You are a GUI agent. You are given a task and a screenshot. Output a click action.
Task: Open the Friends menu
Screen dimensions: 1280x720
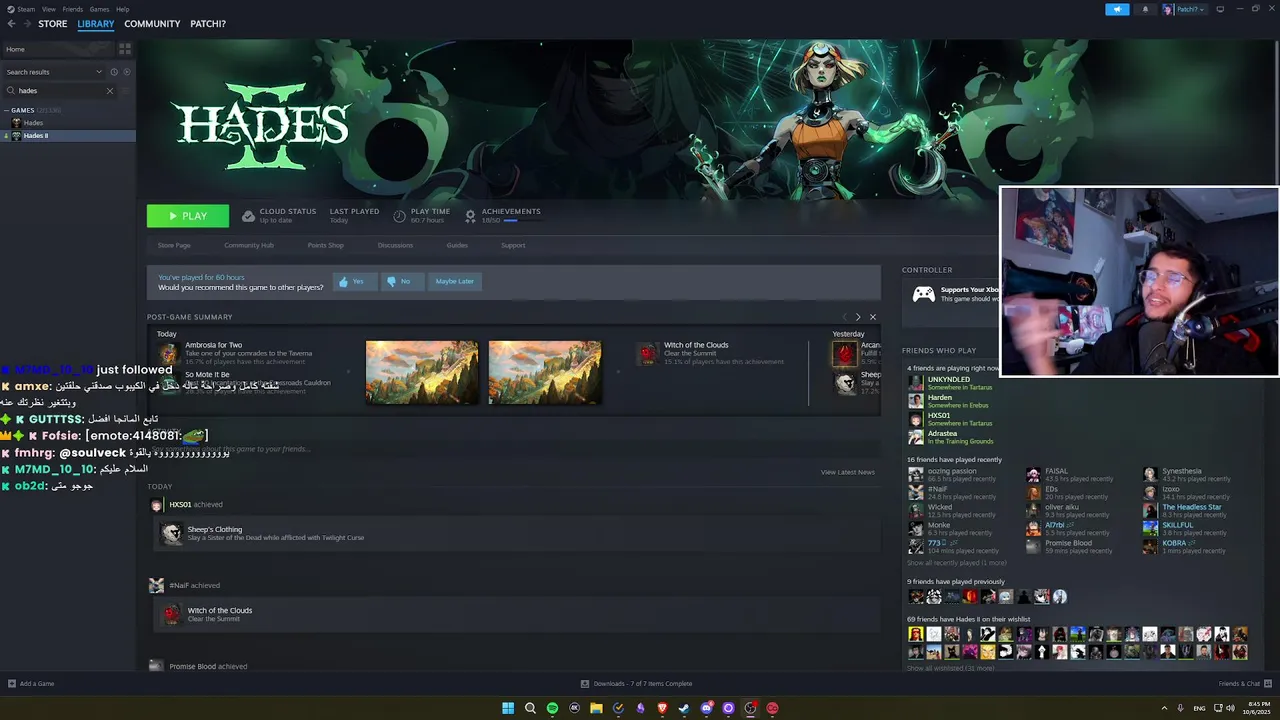point(73,9)
